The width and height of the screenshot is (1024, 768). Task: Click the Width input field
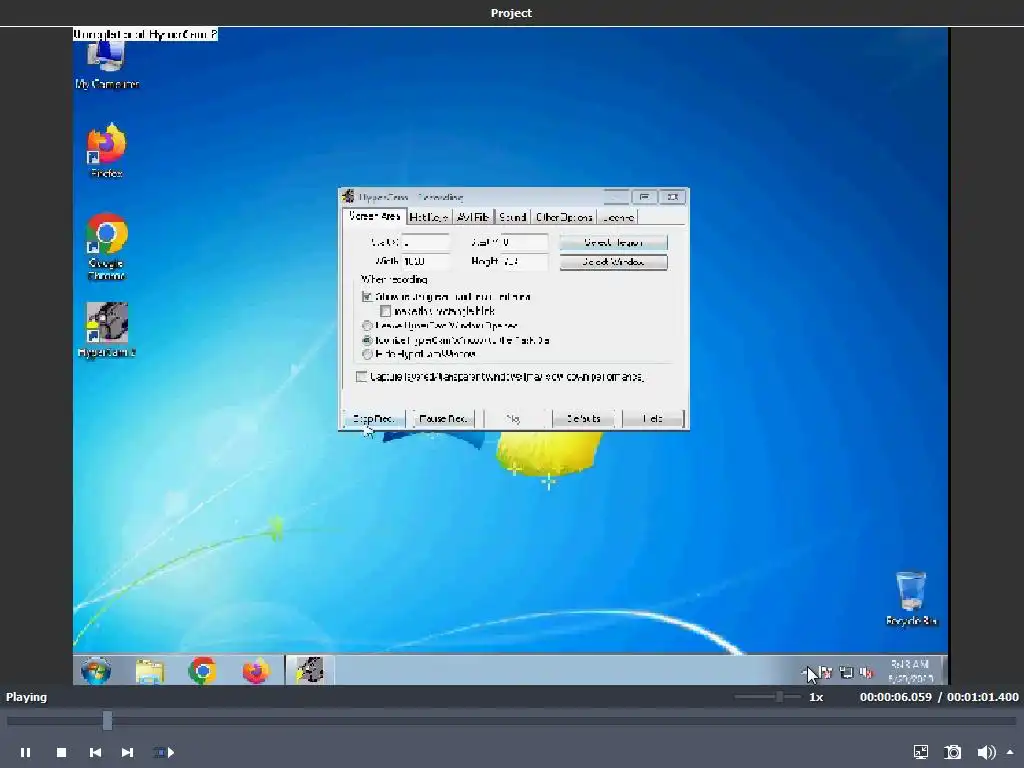tap(425, 261)
